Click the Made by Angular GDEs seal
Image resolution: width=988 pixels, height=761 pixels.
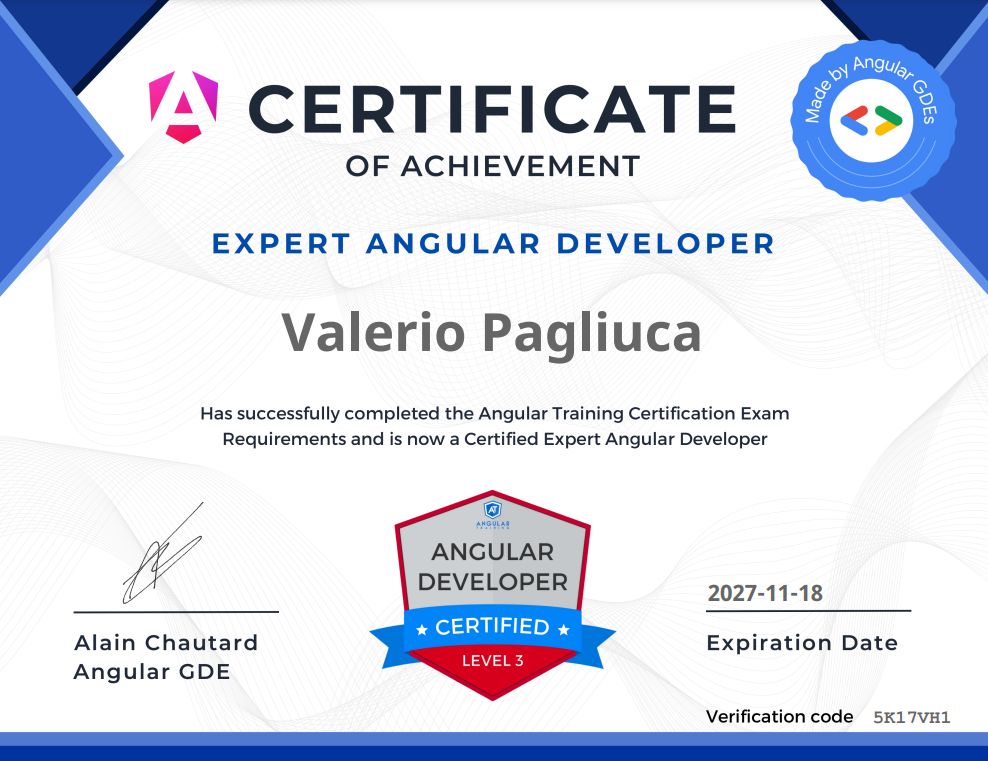(873, 120)
